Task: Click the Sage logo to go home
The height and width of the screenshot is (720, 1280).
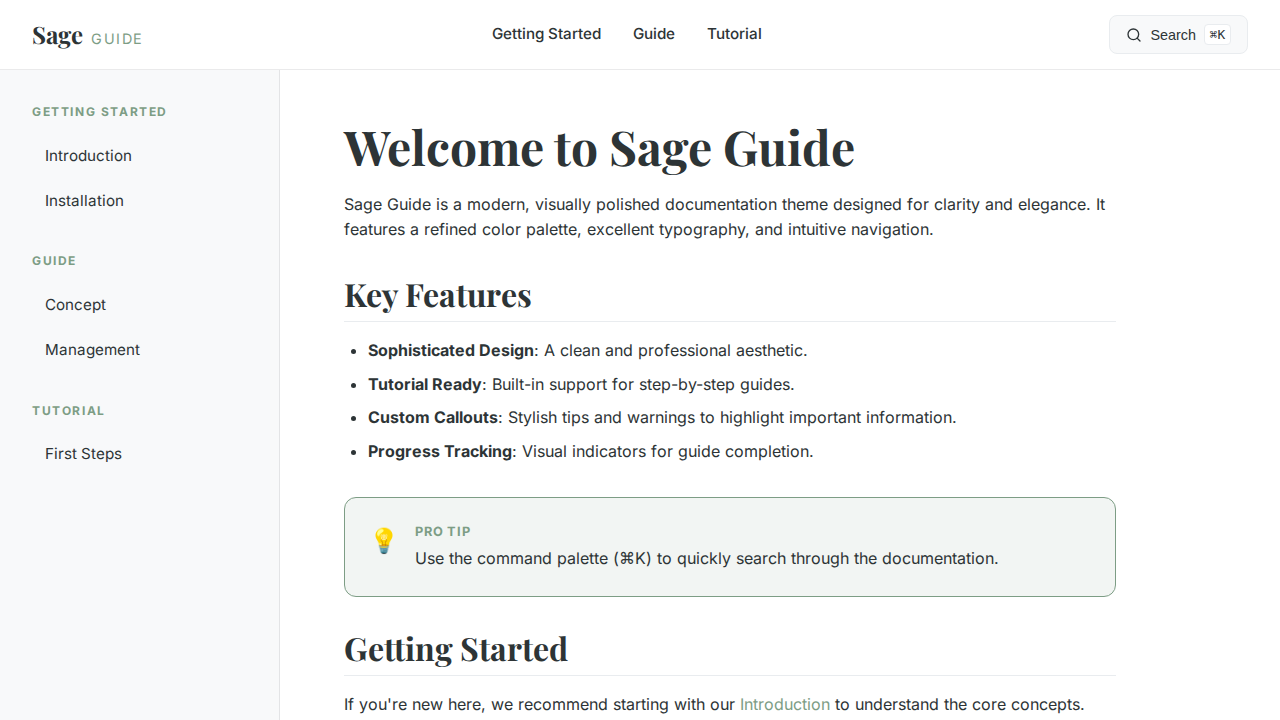Action: click(x=57, y=34)
